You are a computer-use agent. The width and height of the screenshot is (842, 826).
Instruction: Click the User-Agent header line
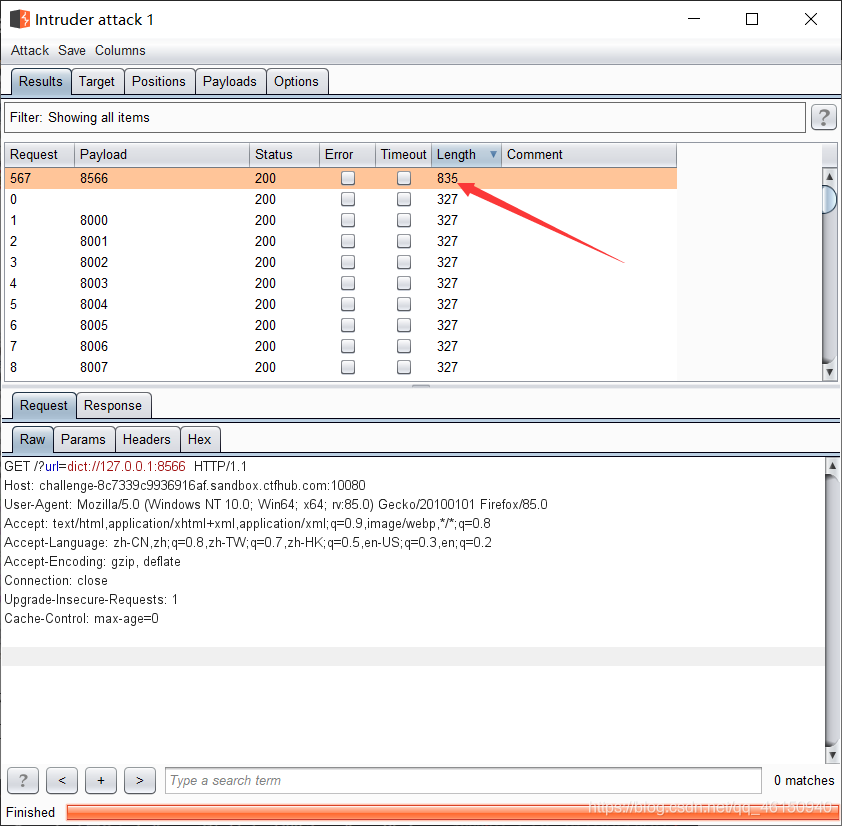tap(275, 504)
